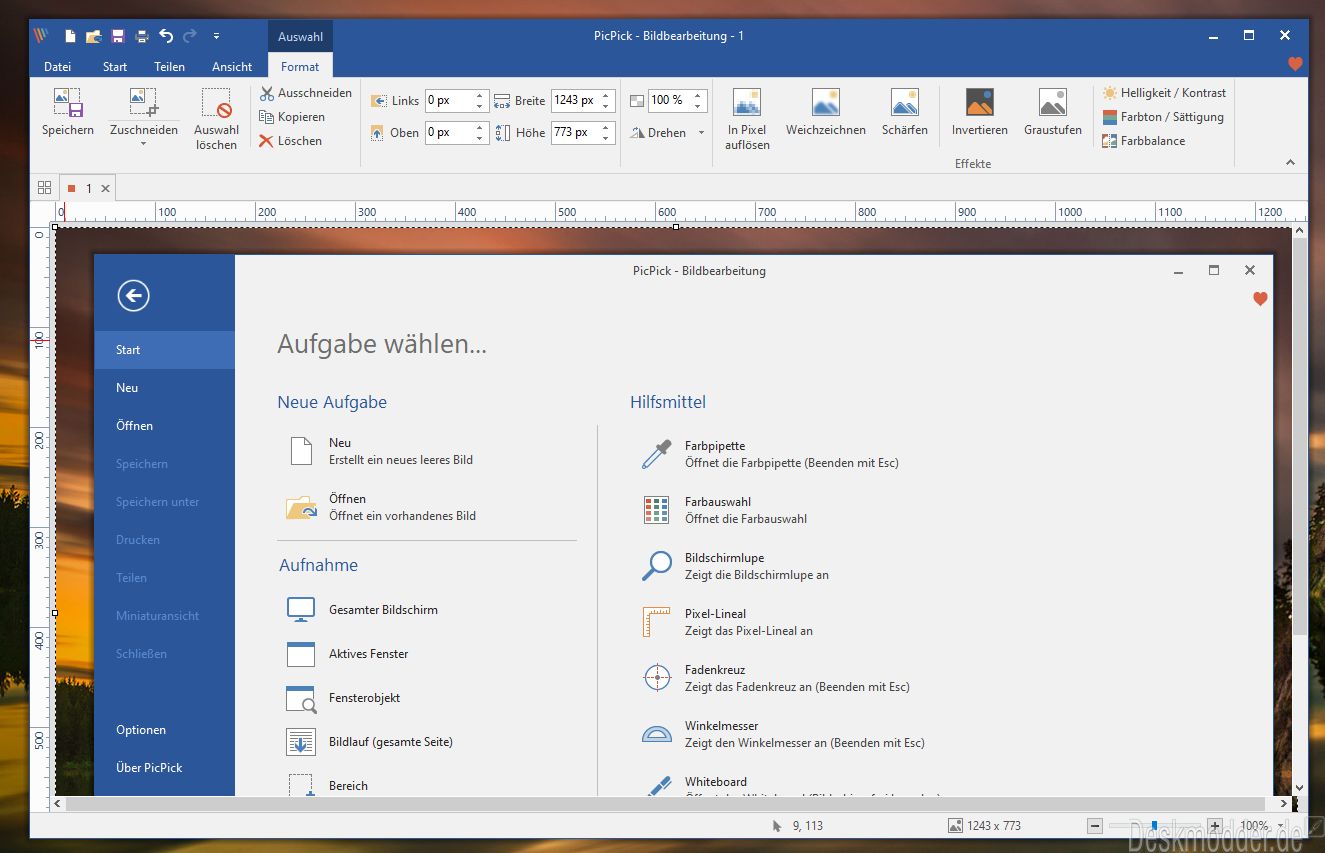Image resolution: width=1325 pixels, height=853 pixels.
Task: Click into the Breite width field
Action: 574,101
